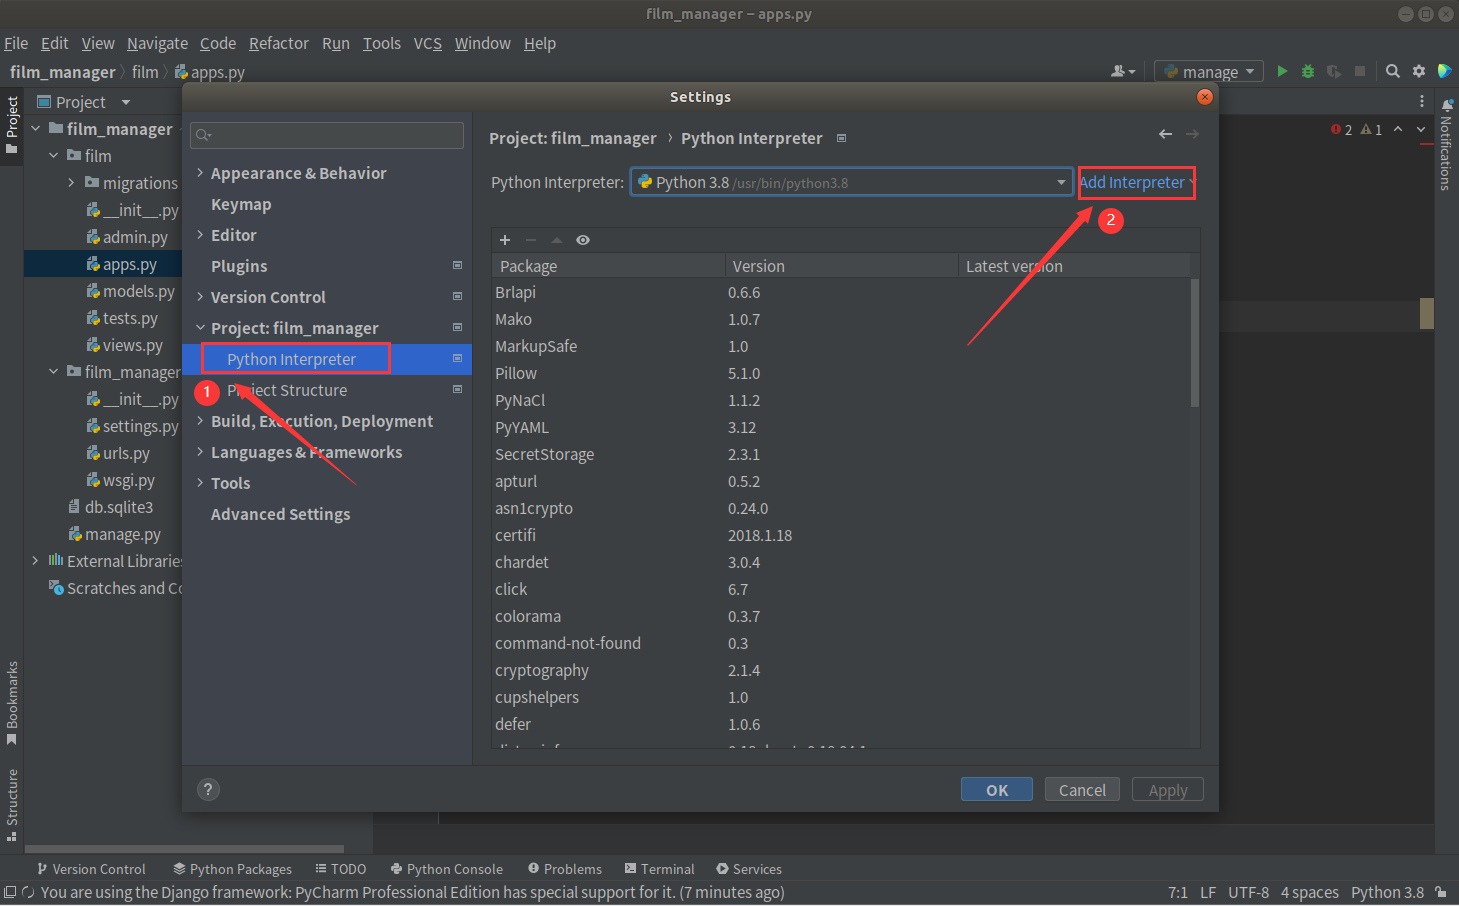This screenshot has height=906, width=1459.
Task: Expand Languages & Frameworks settings
Action: click(x=200, y=452)
